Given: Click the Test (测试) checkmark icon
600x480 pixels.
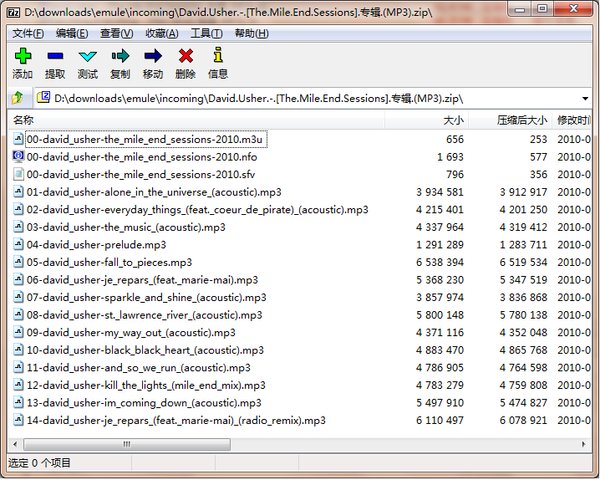Looking at the screenshot, I should click(x=88, y=57).
